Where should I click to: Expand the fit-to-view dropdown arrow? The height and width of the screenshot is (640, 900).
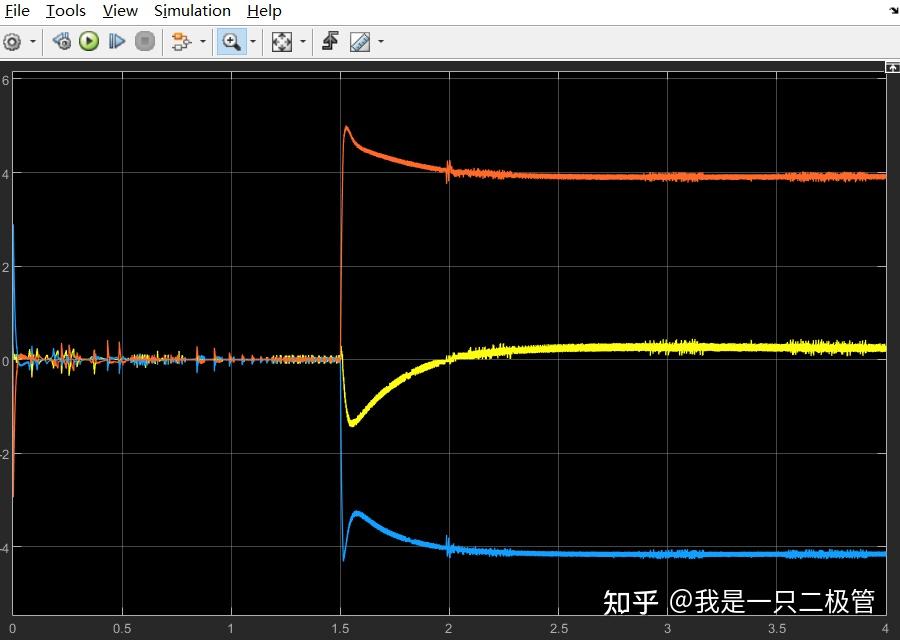coord(302,42)
